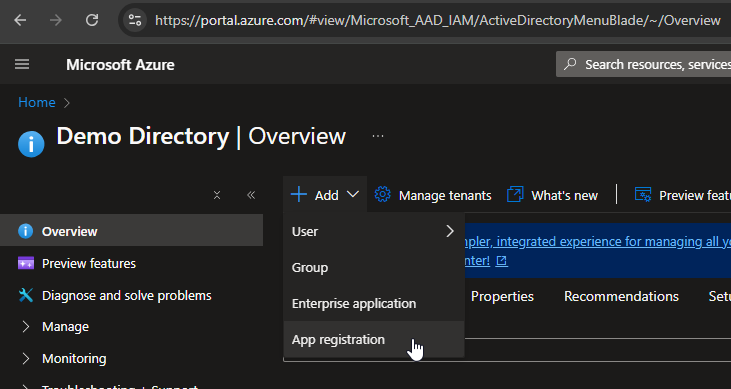Click the Manage tenants gear icon

pyautogui.click(x=382, y=194)
